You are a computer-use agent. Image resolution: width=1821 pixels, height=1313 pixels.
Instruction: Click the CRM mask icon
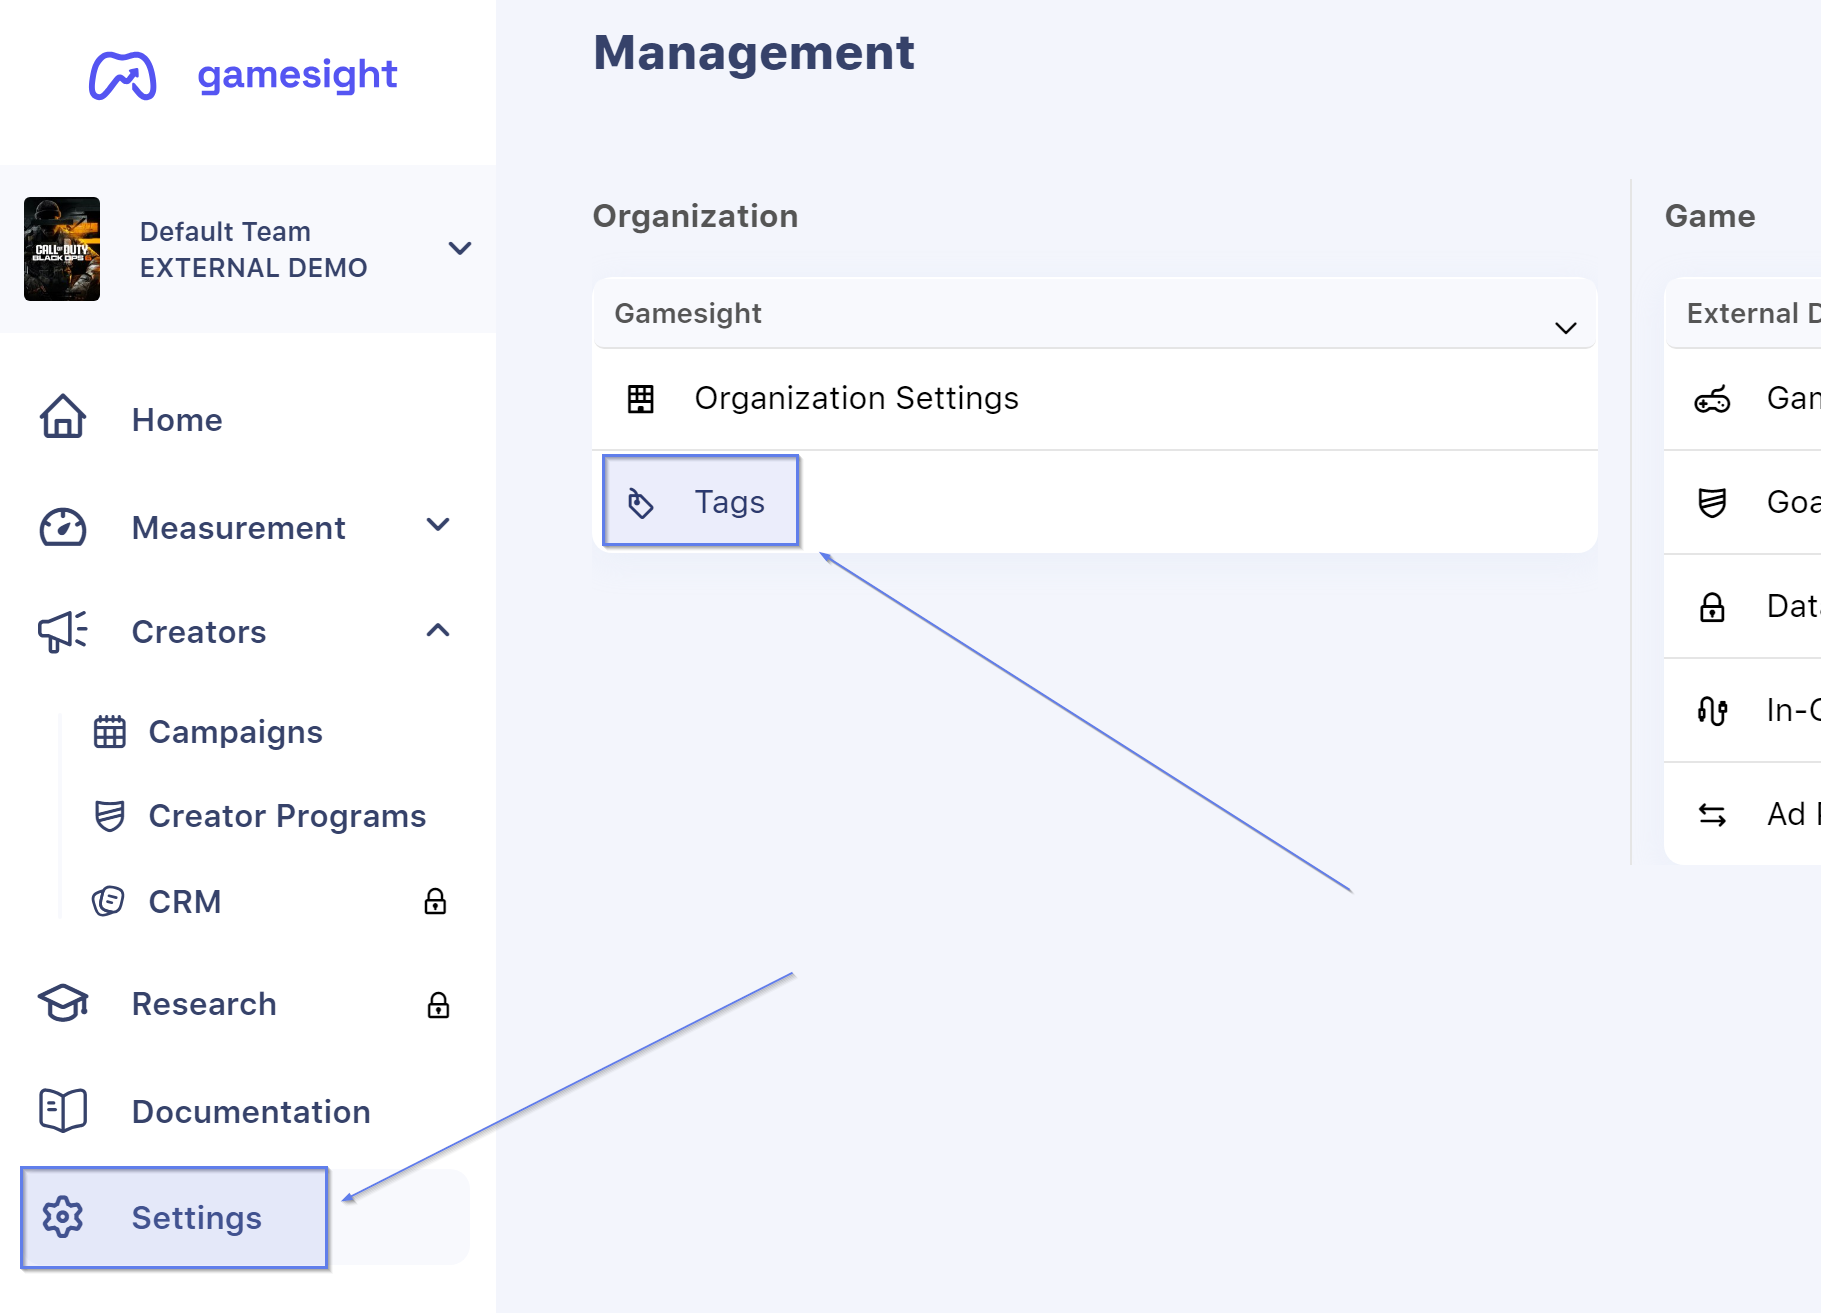[108, 901]
